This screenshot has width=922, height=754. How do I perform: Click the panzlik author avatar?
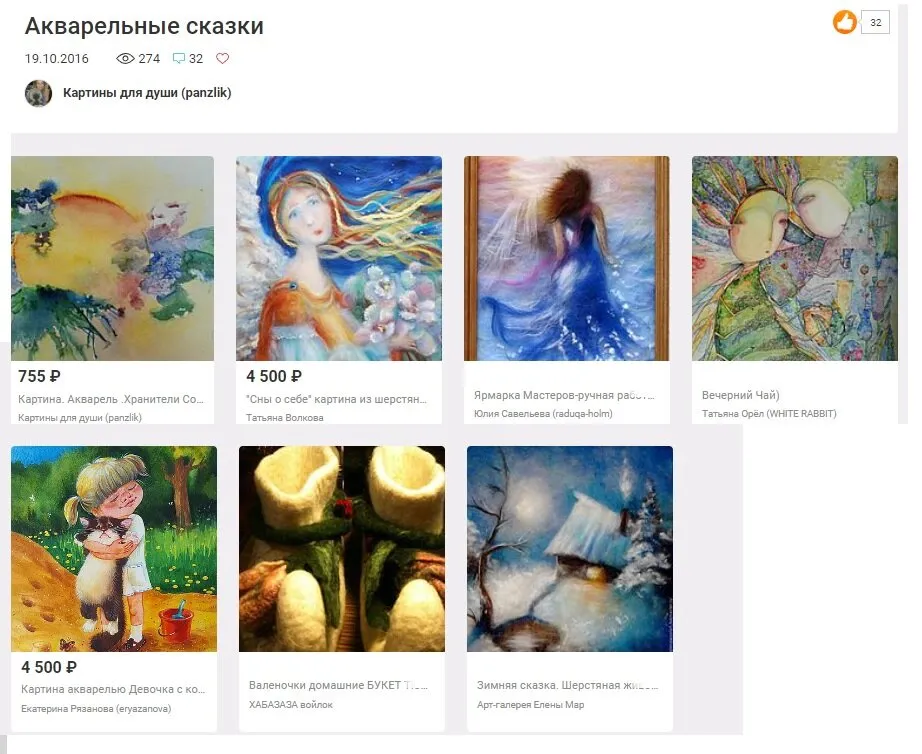(x=38, y=93)
